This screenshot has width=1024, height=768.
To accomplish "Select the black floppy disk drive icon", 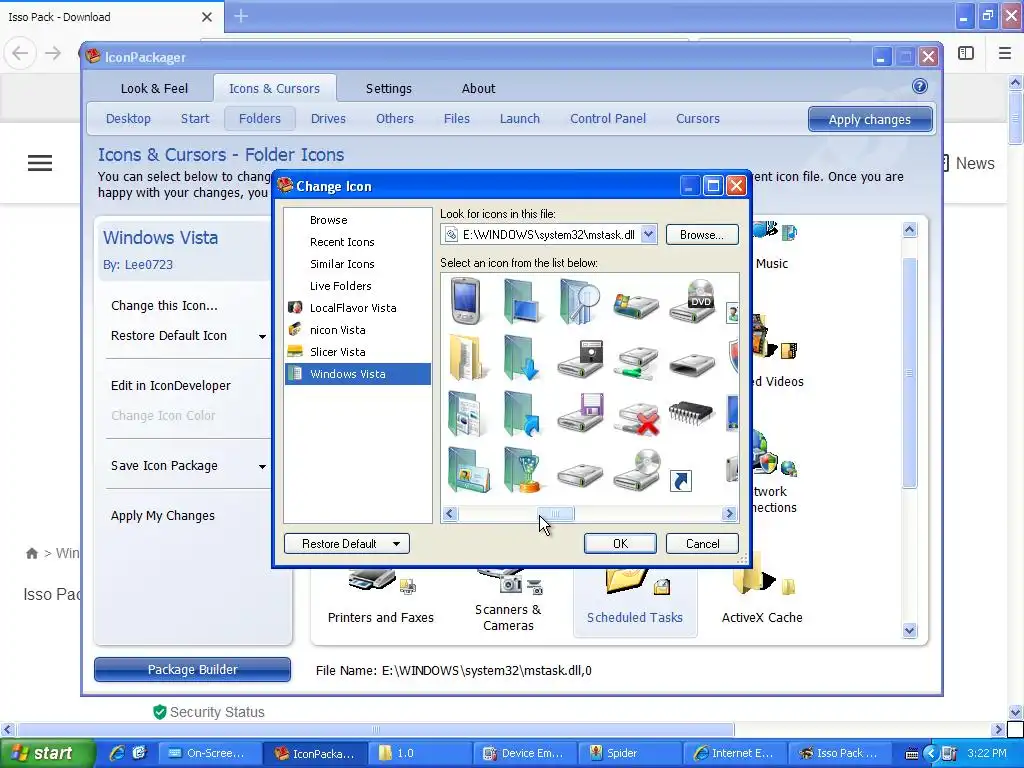I will (x=580, y=359).
